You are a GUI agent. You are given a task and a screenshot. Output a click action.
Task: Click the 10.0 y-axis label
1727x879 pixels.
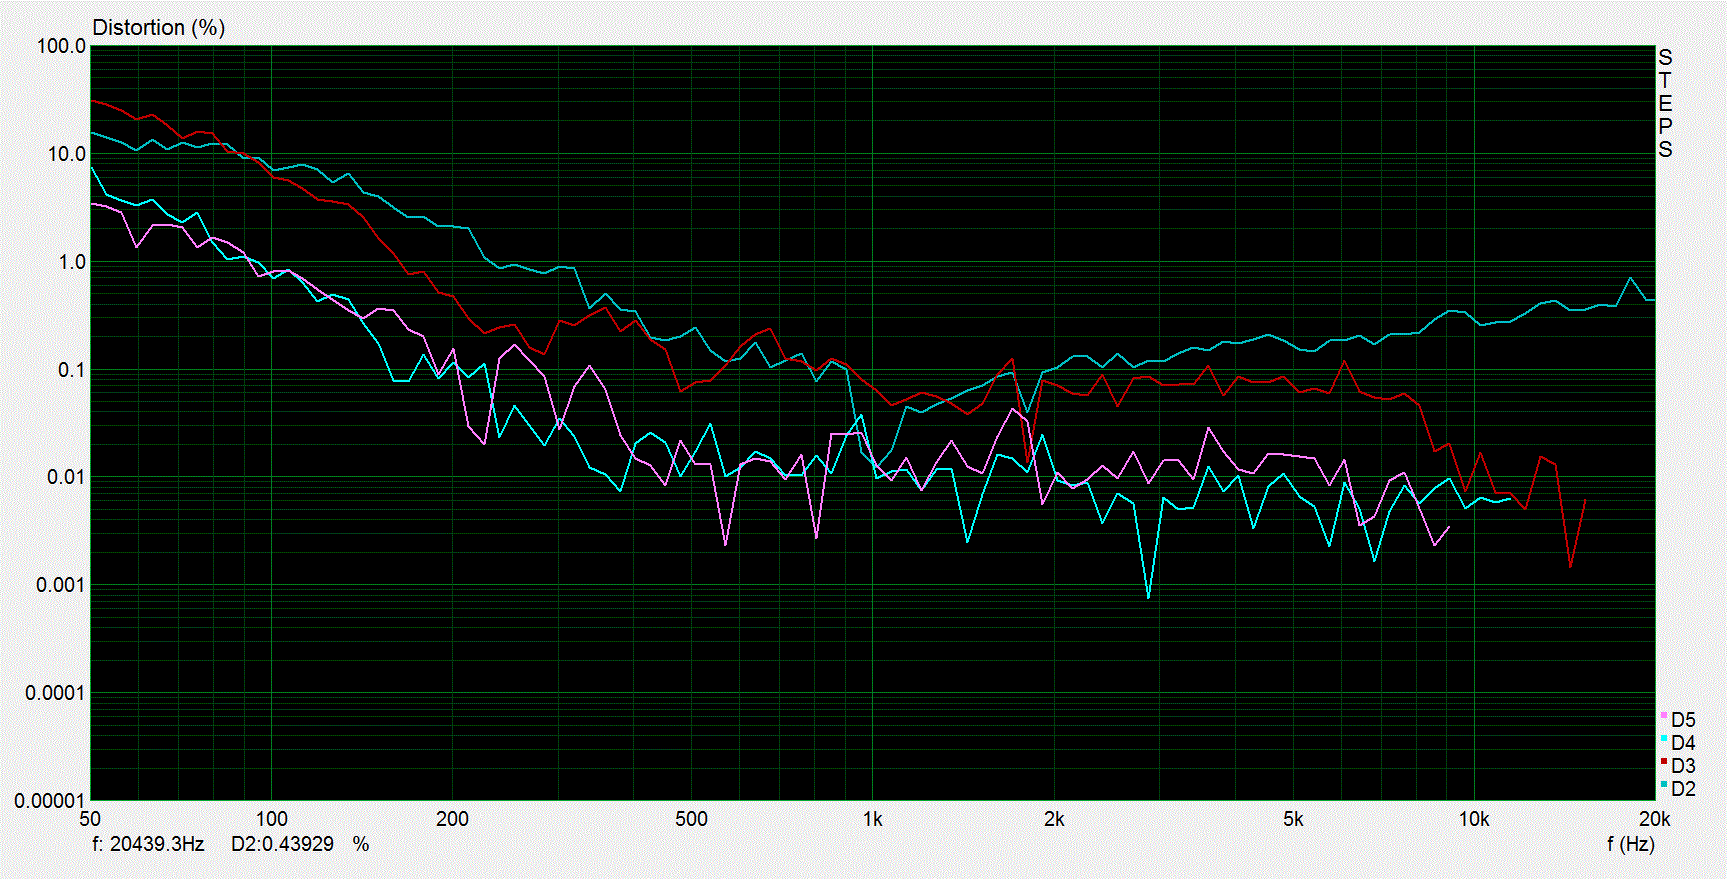click(66, 154)
